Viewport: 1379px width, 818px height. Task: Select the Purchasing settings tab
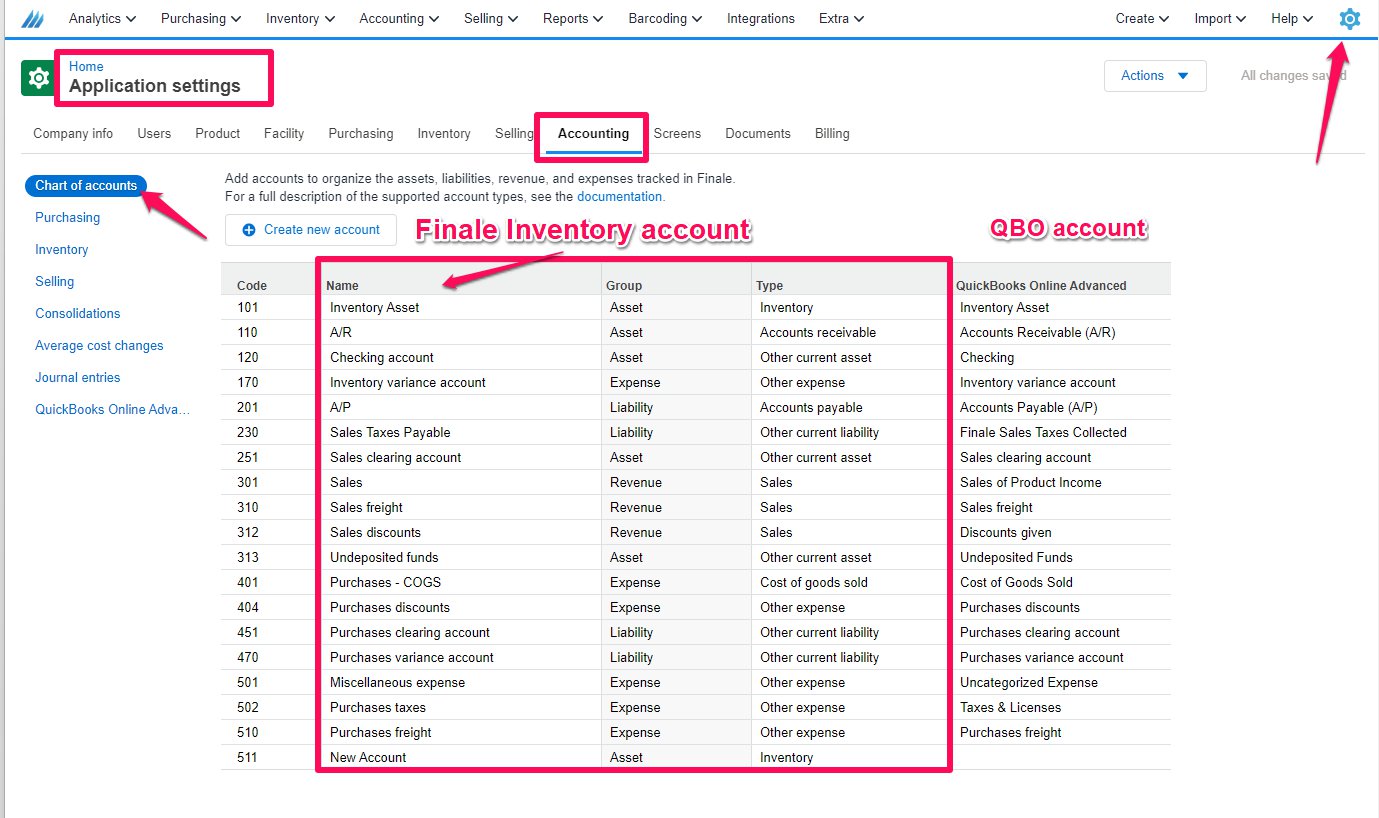[x=360, y=133]
